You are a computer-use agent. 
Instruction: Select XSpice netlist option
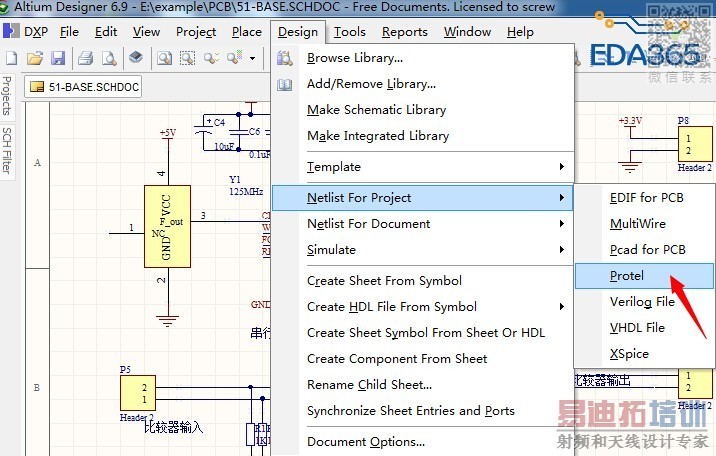644,354
